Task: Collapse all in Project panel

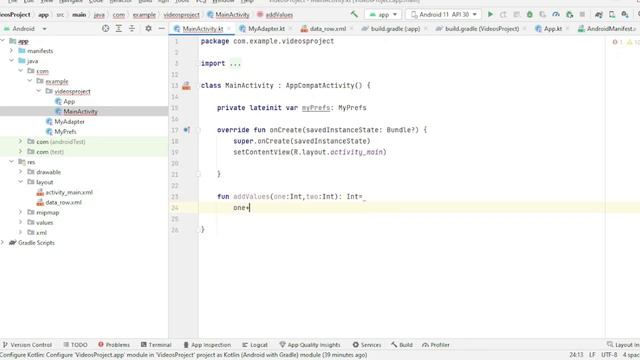Action: point(131,29)
